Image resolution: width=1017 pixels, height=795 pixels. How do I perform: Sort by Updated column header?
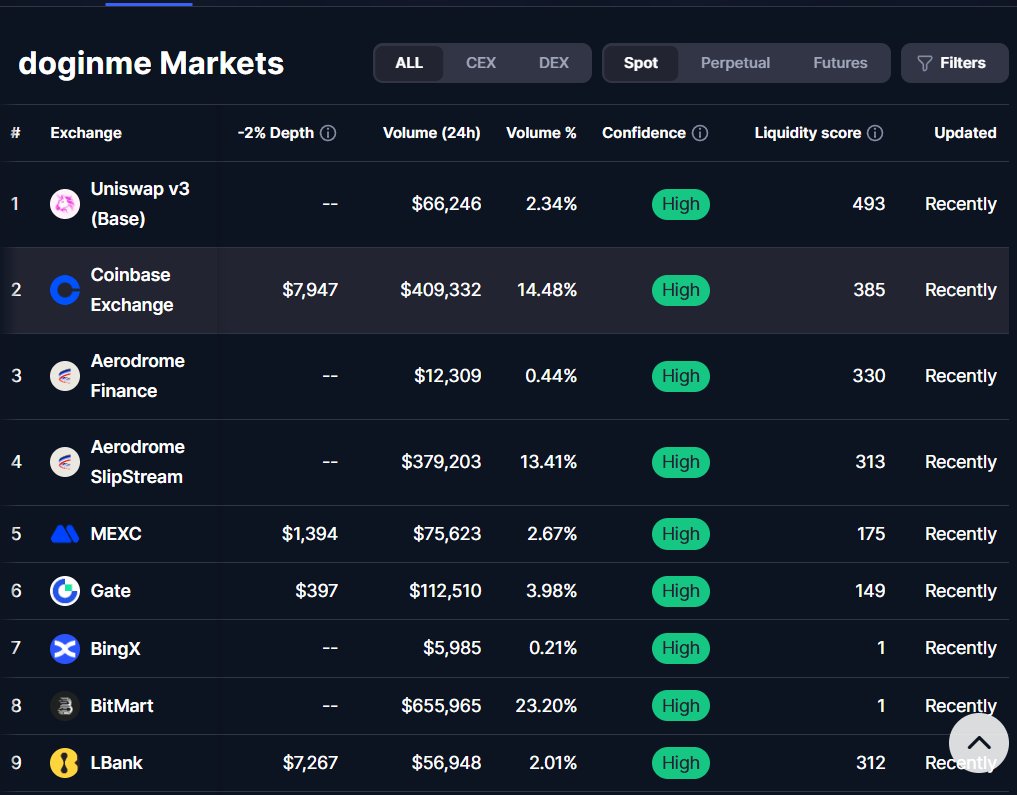(x=965, y=133)
